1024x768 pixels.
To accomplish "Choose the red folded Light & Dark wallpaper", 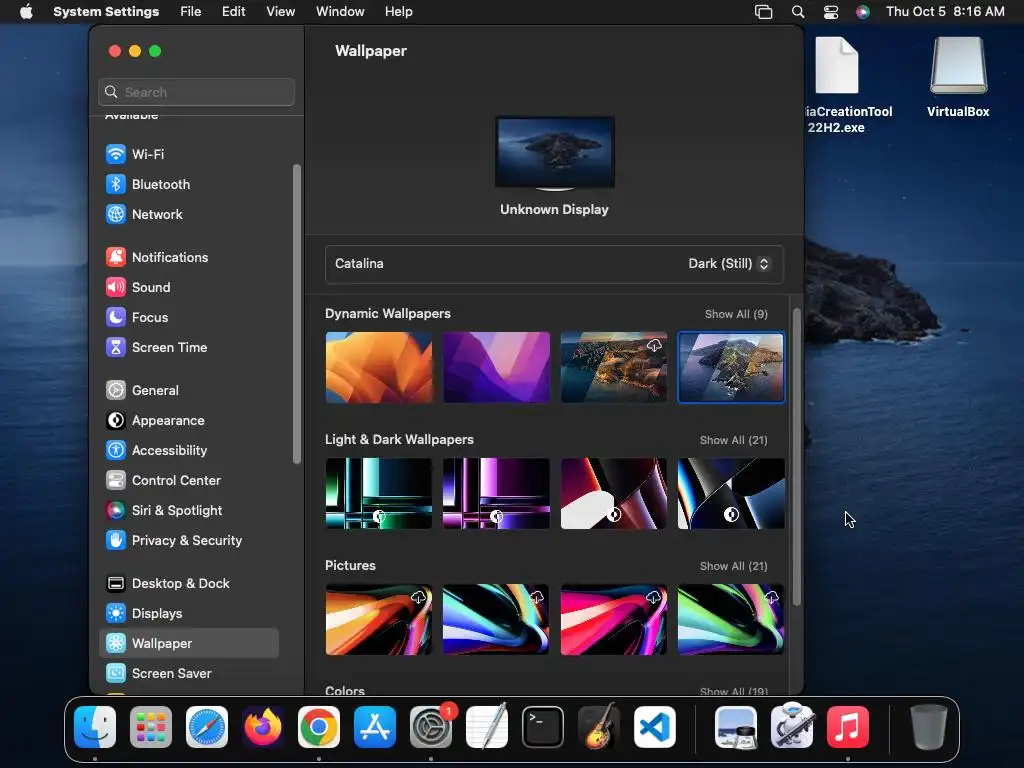I will coord(614,493).
